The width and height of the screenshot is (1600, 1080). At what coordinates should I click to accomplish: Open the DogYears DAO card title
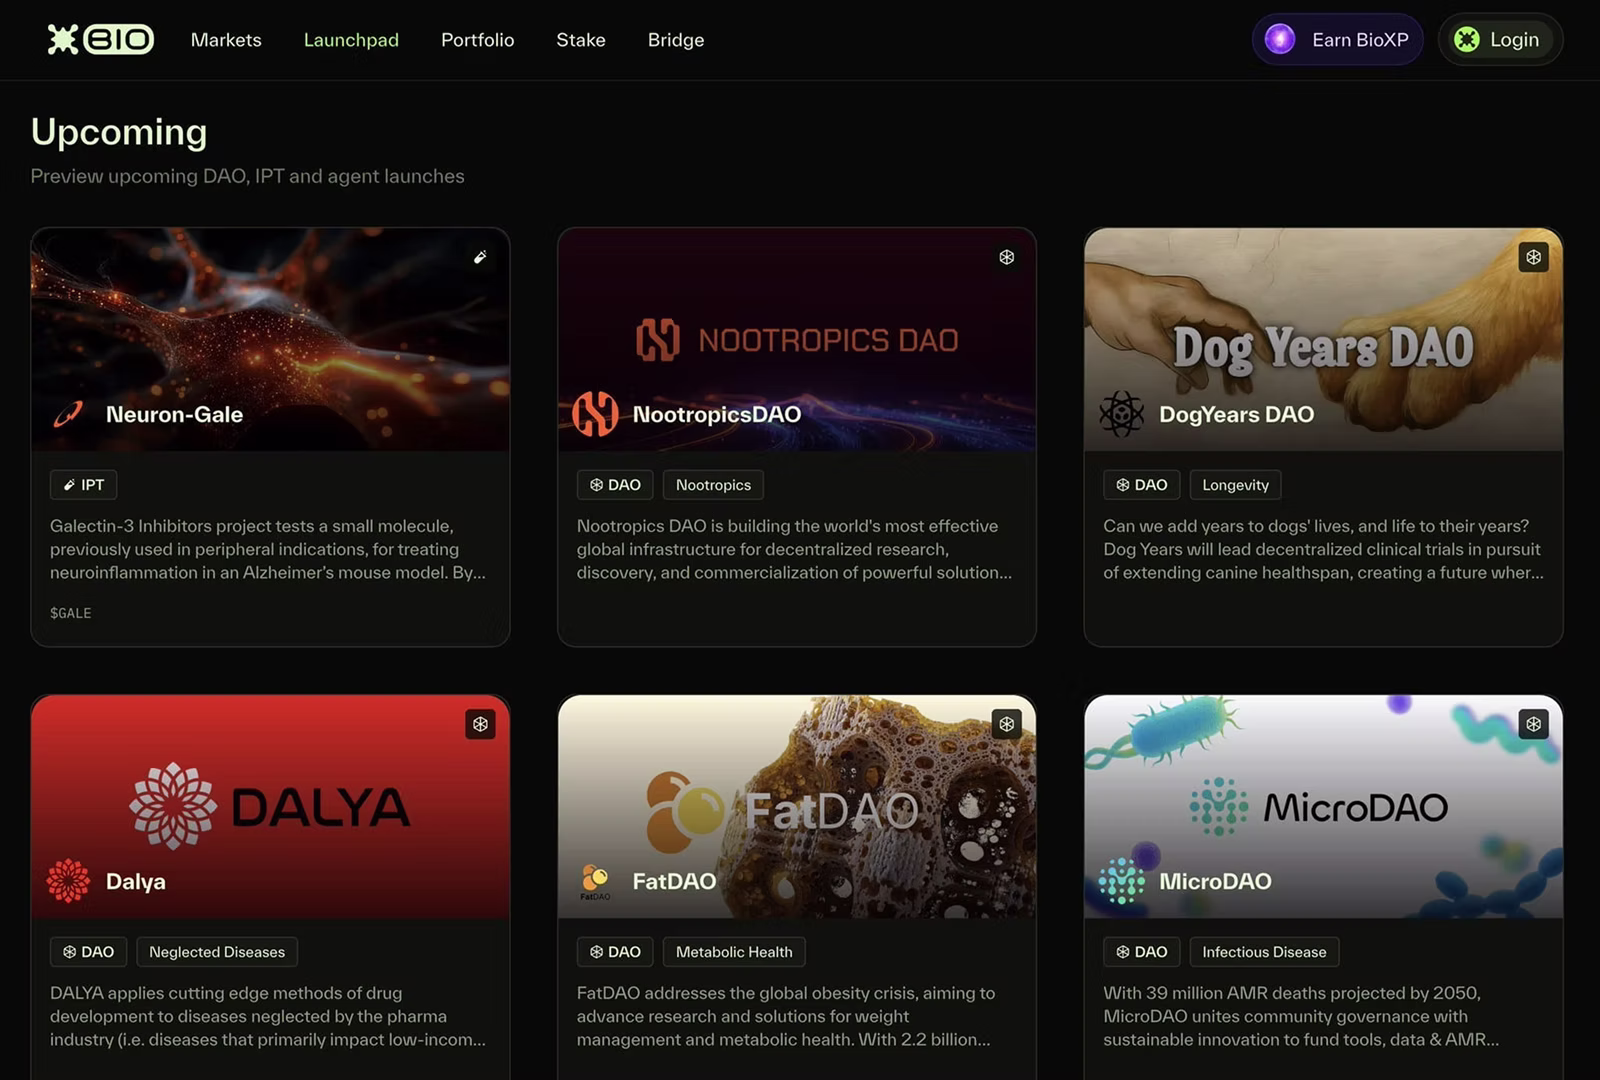(x=1236, y=414)
